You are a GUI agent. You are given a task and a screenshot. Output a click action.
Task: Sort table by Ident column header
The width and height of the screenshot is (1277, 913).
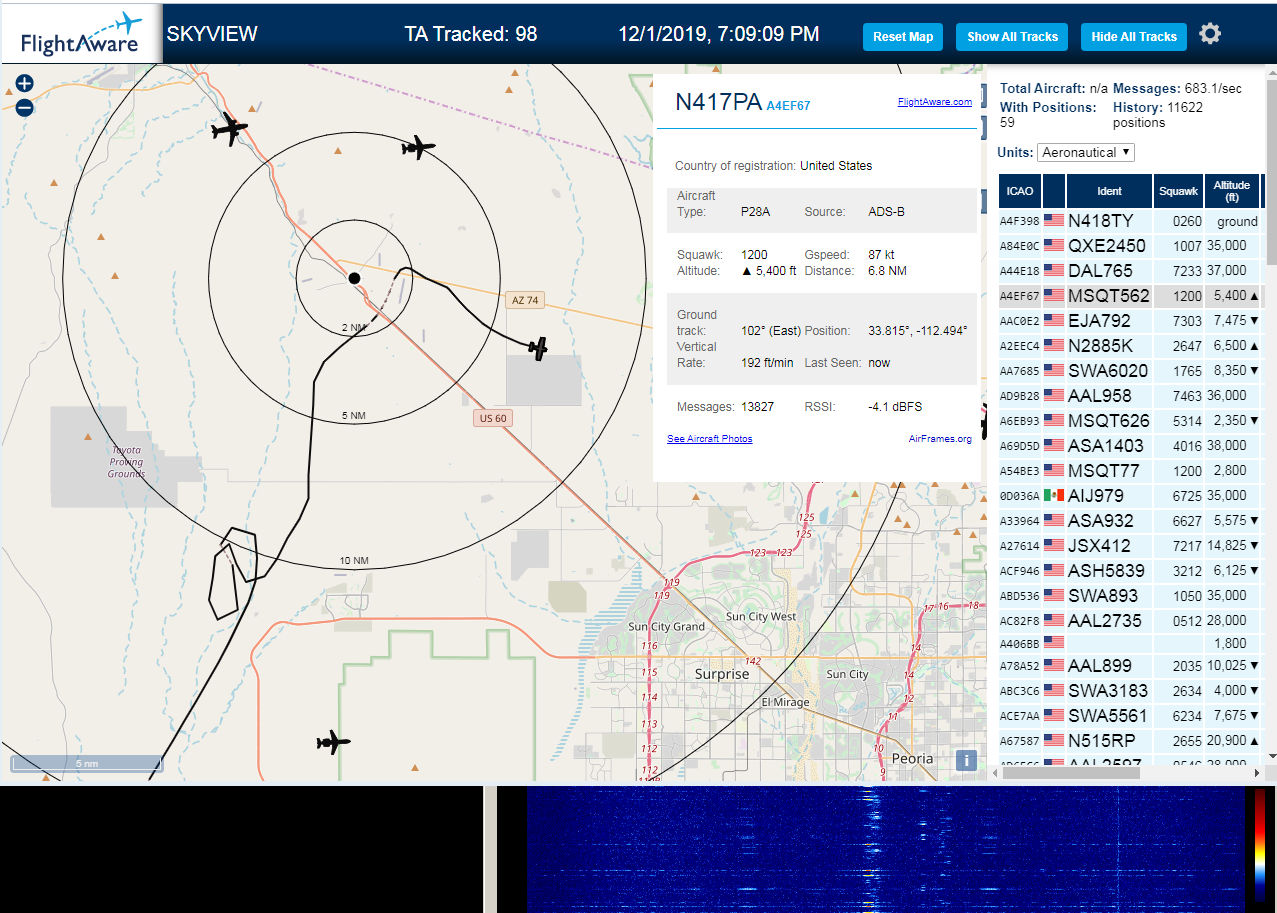tap(1109, 190)
